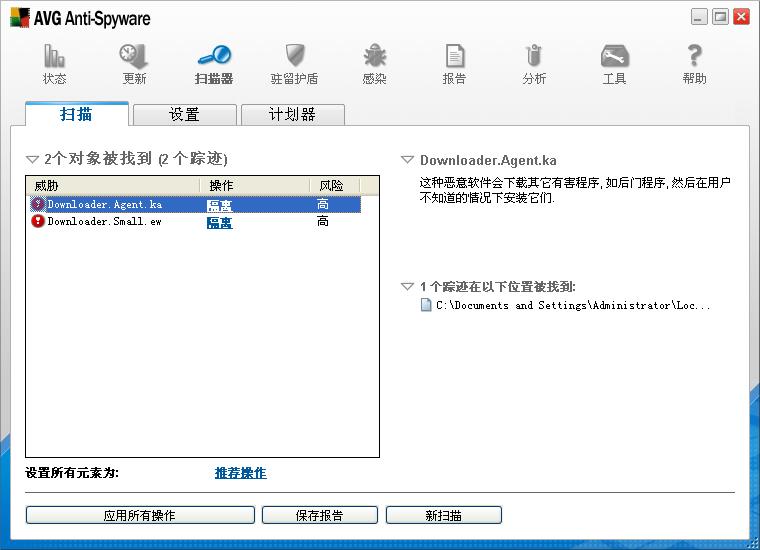Select the Downloader.Agent.ka row
760x550 pixels.
(195, 204)
